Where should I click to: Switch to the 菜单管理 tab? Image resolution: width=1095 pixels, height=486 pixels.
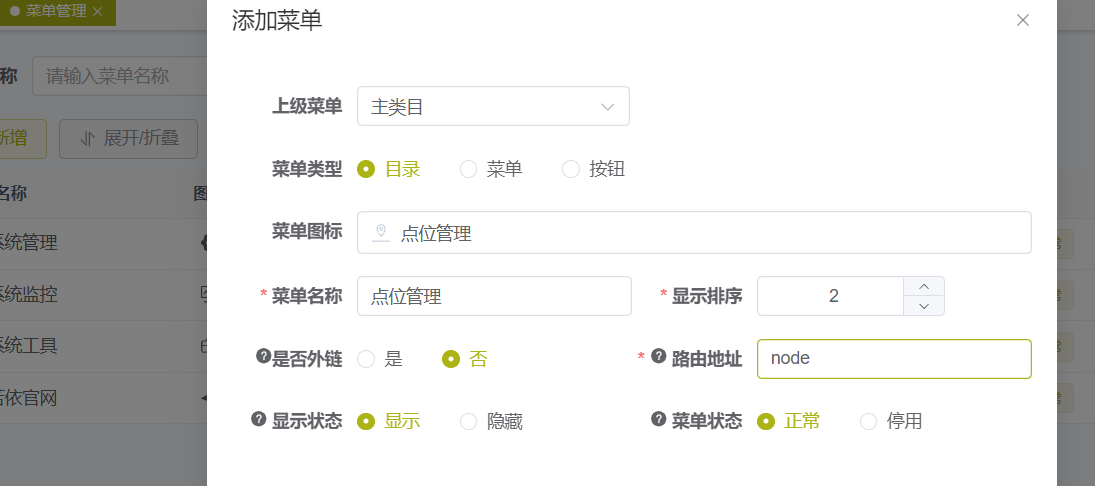point(57,12)
